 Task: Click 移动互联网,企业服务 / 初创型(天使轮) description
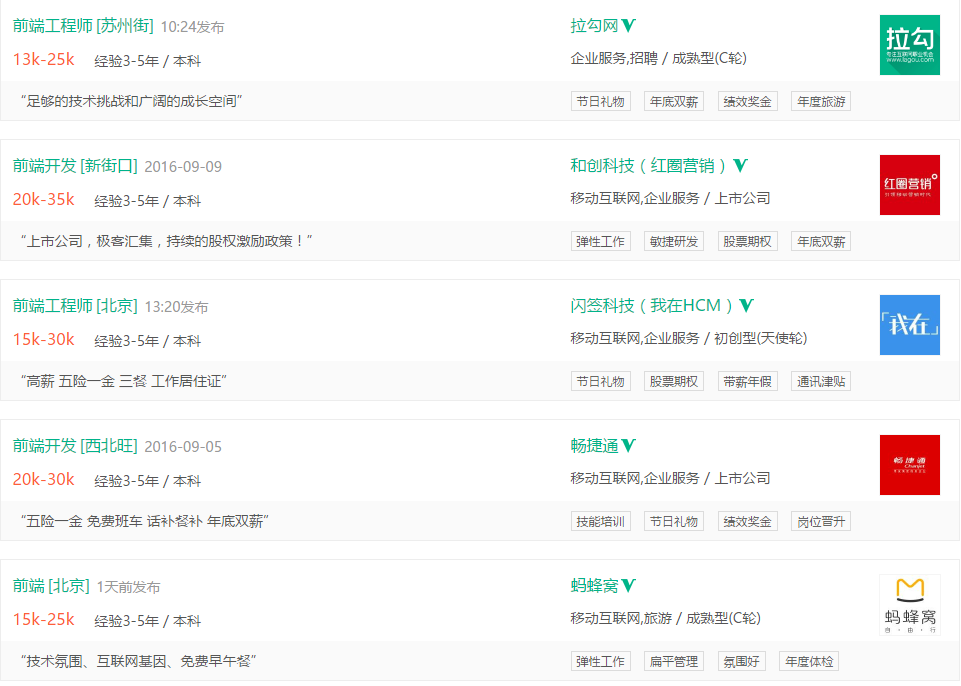[x=688, y=338]
